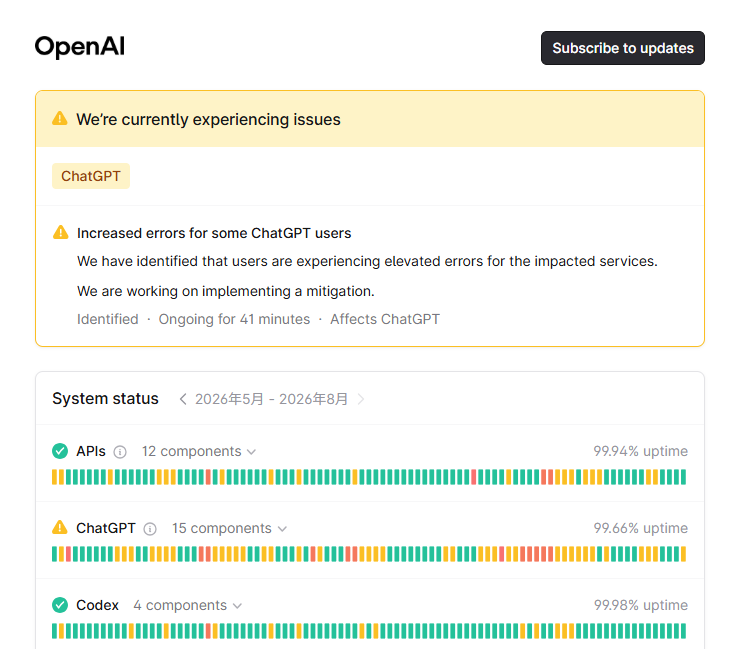Click the APIs group name

pos(91,451)
